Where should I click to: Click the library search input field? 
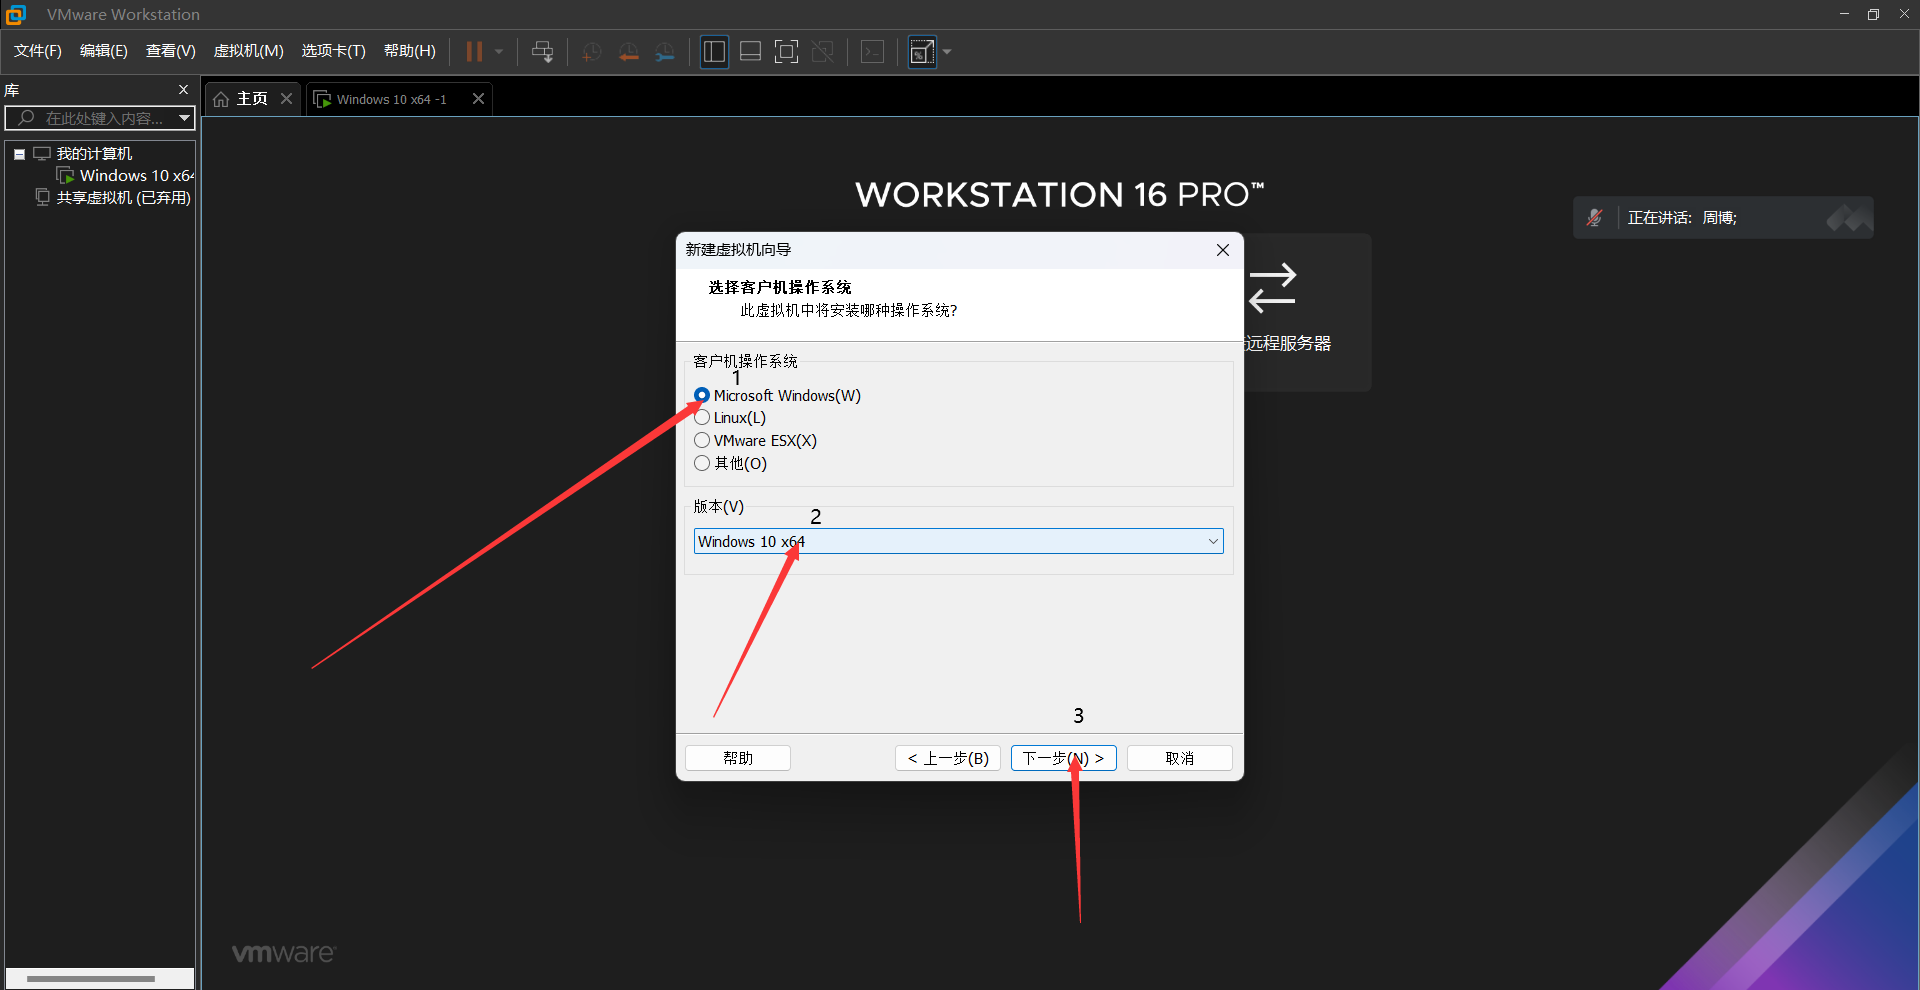click(100, 118)
